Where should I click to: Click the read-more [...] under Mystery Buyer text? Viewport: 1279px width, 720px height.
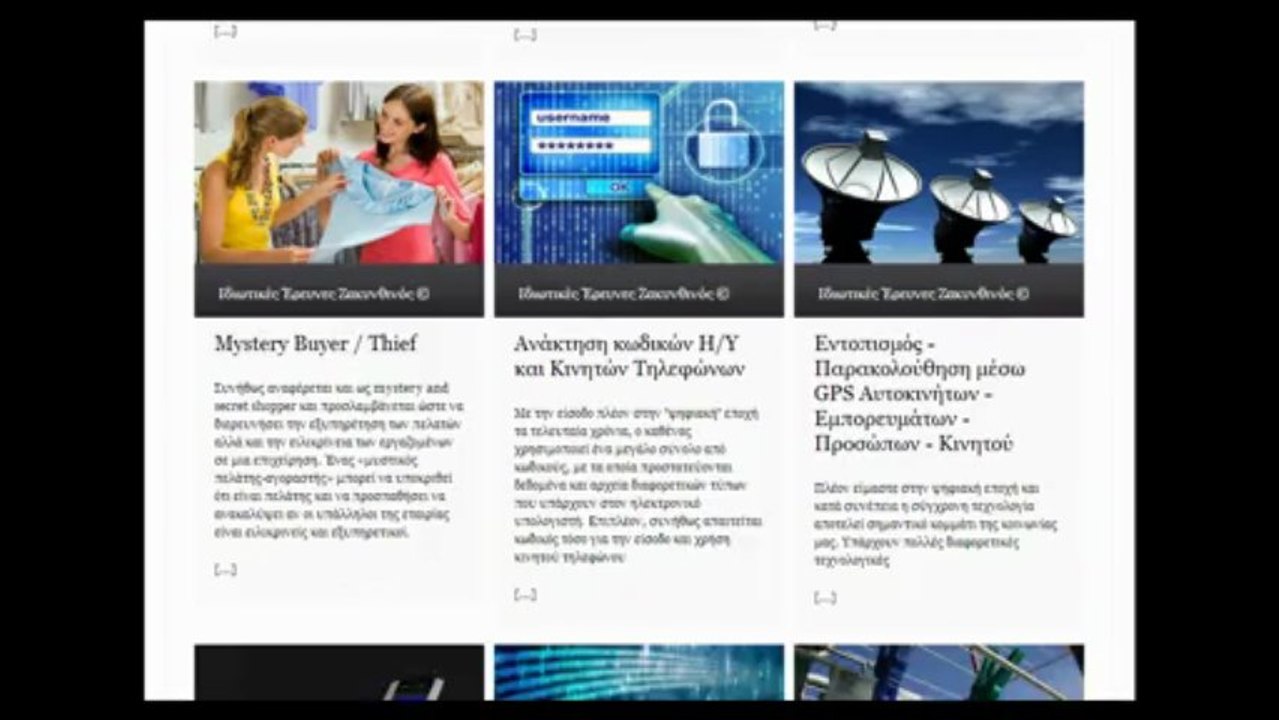point(225,570)
